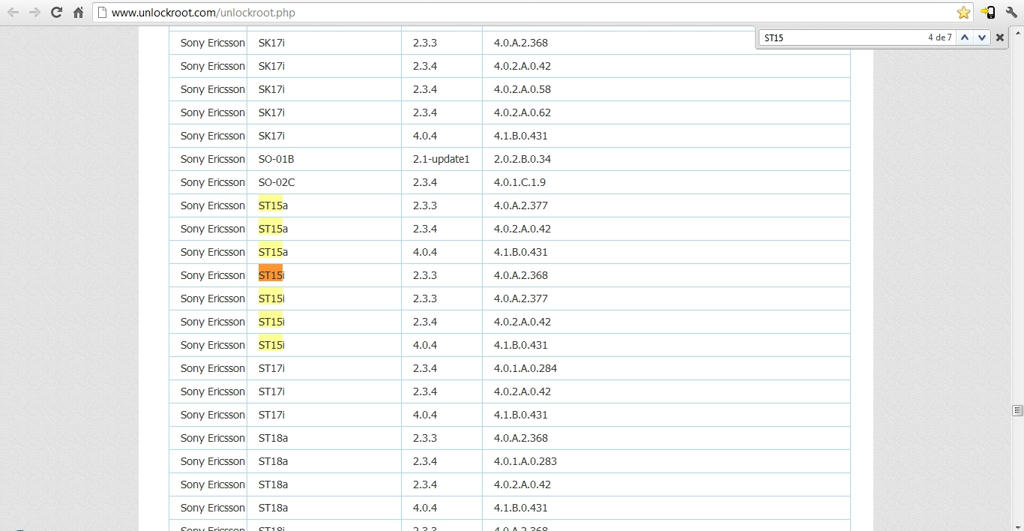Click the scrollbar position marker on the right edge
The width and height of the screenshot is (1024, 531).
1017,410
